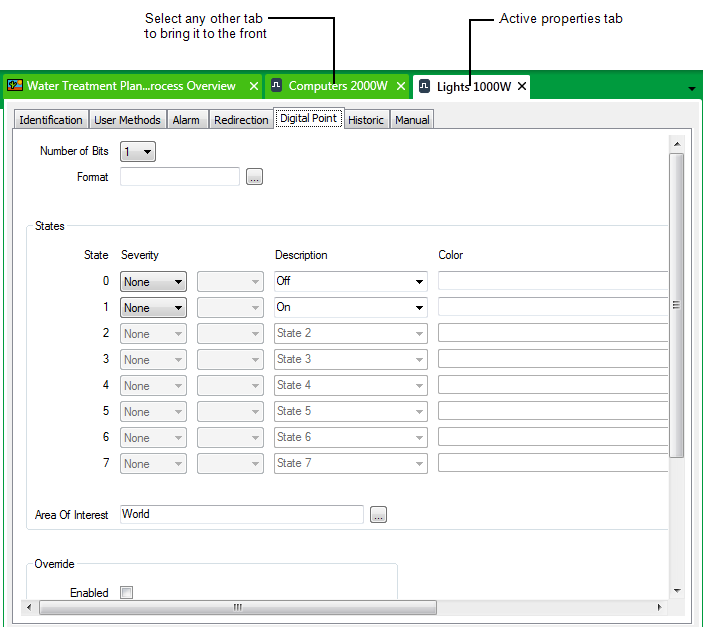Viewport: 703px width, 627px height.
Task: Click the horizontal scrollbar right arrow
Action: [x=659, y=607]
